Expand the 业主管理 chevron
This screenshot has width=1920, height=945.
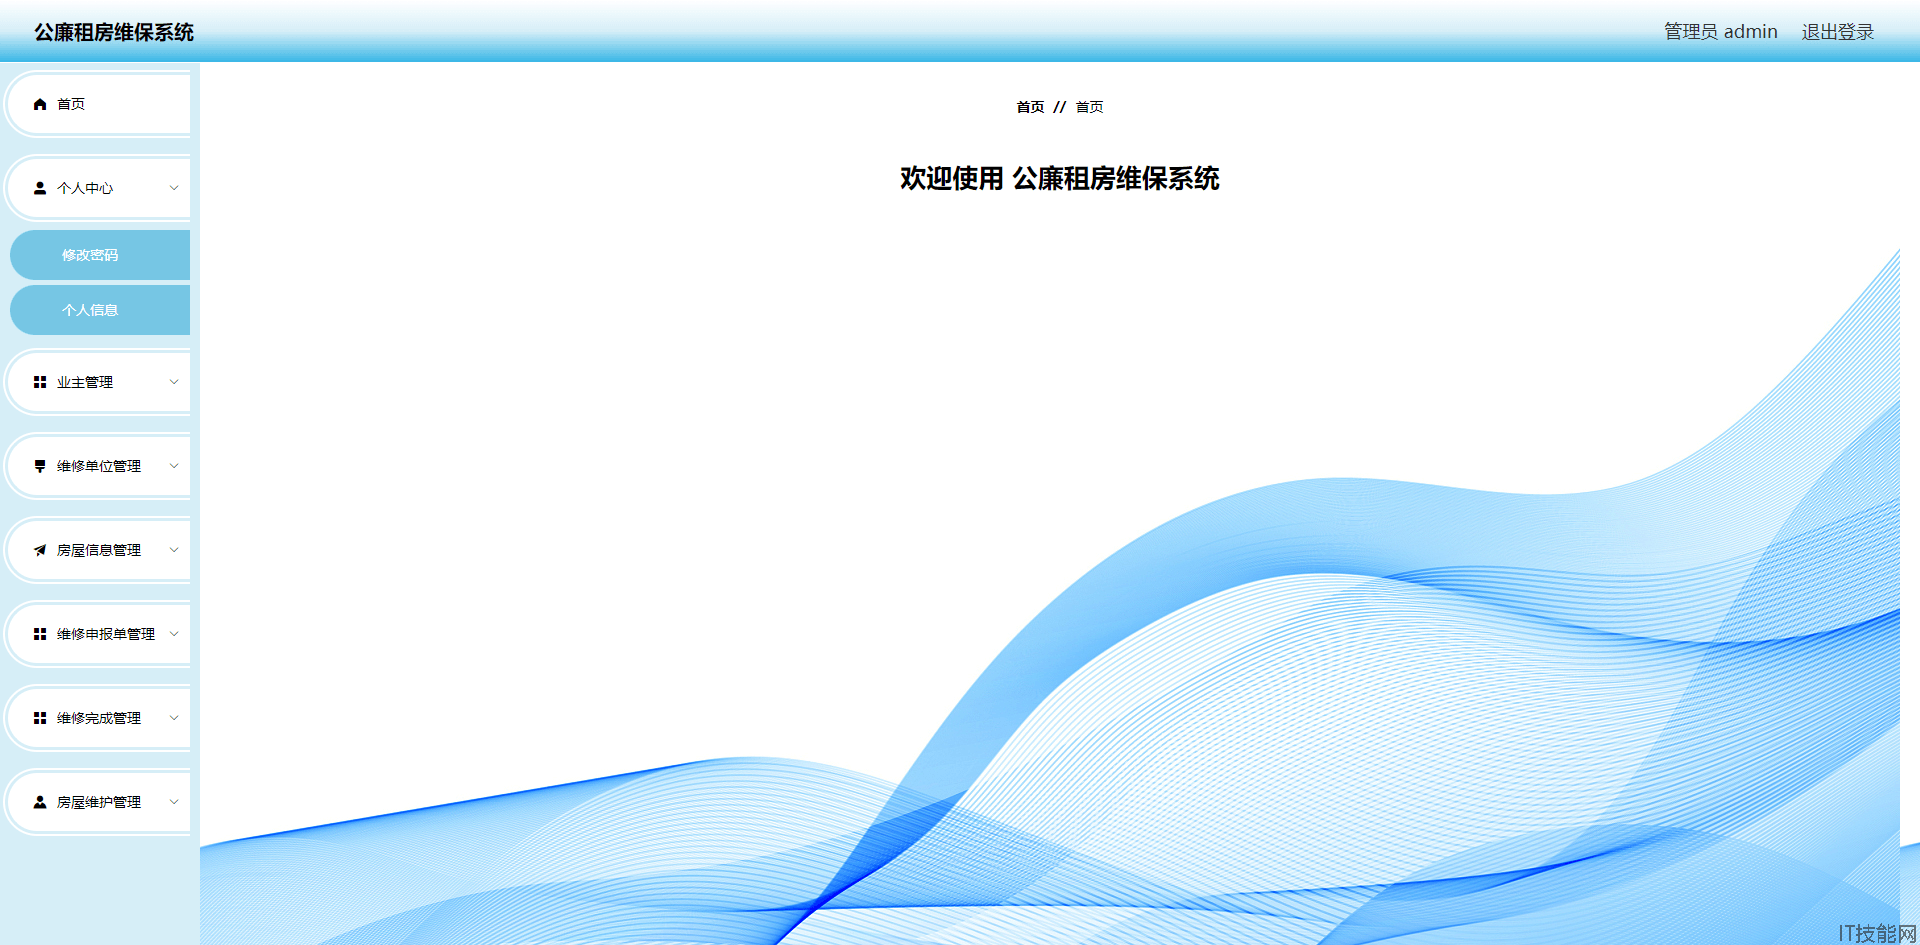click(x=174, y=382)
